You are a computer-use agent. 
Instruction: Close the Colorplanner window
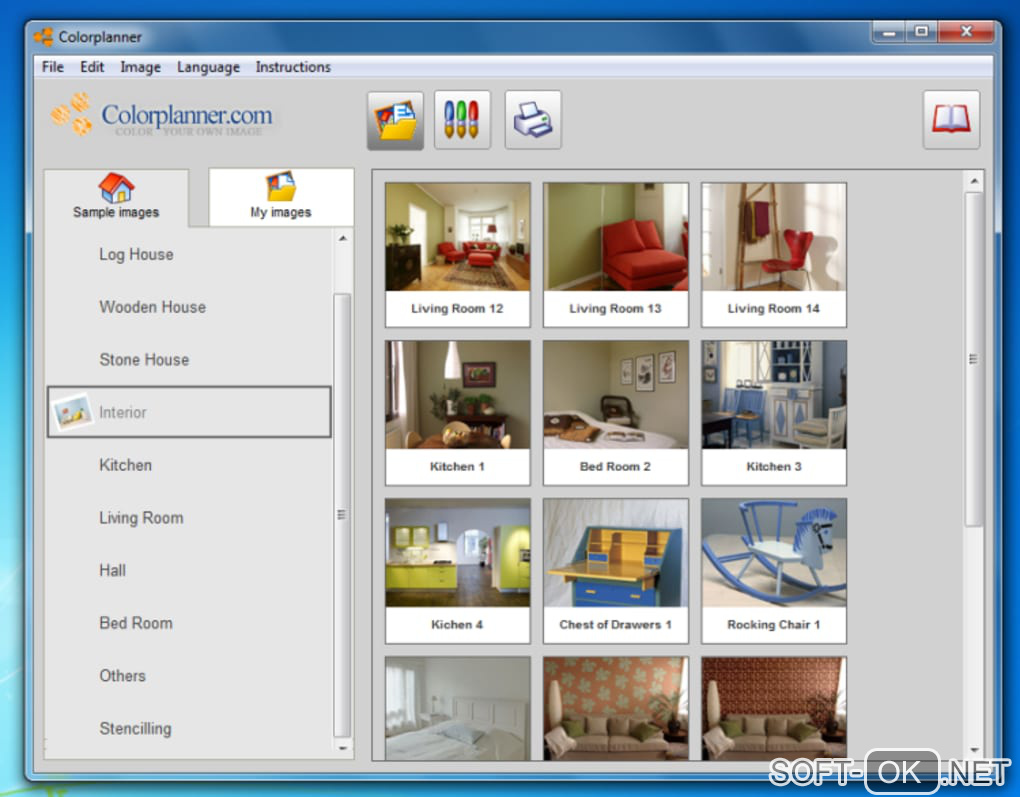pos(966,31)
